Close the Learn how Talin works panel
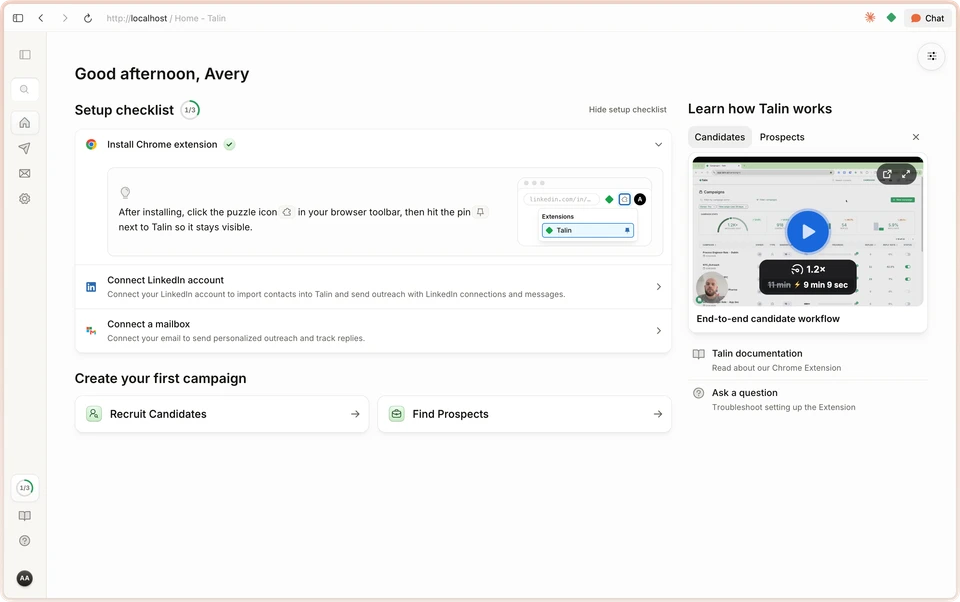 tap(915, 137)
